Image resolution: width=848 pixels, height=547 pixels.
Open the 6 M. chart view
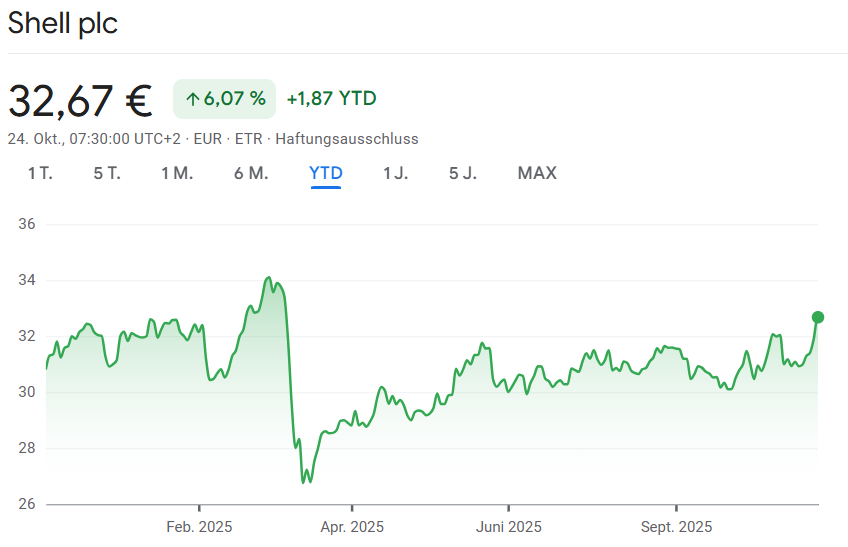coord(251,173)
